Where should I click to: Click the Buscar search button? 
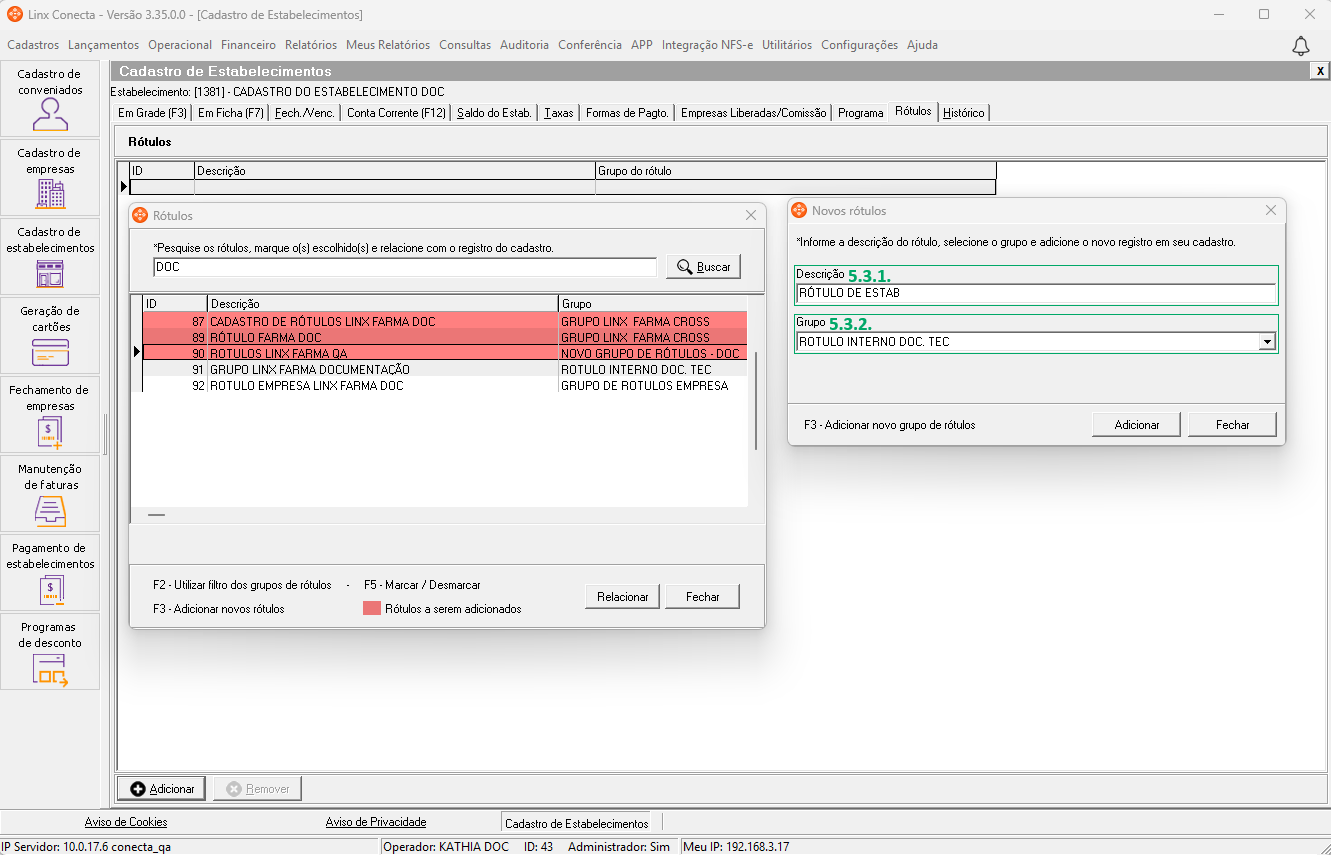(x=704, y=267)
